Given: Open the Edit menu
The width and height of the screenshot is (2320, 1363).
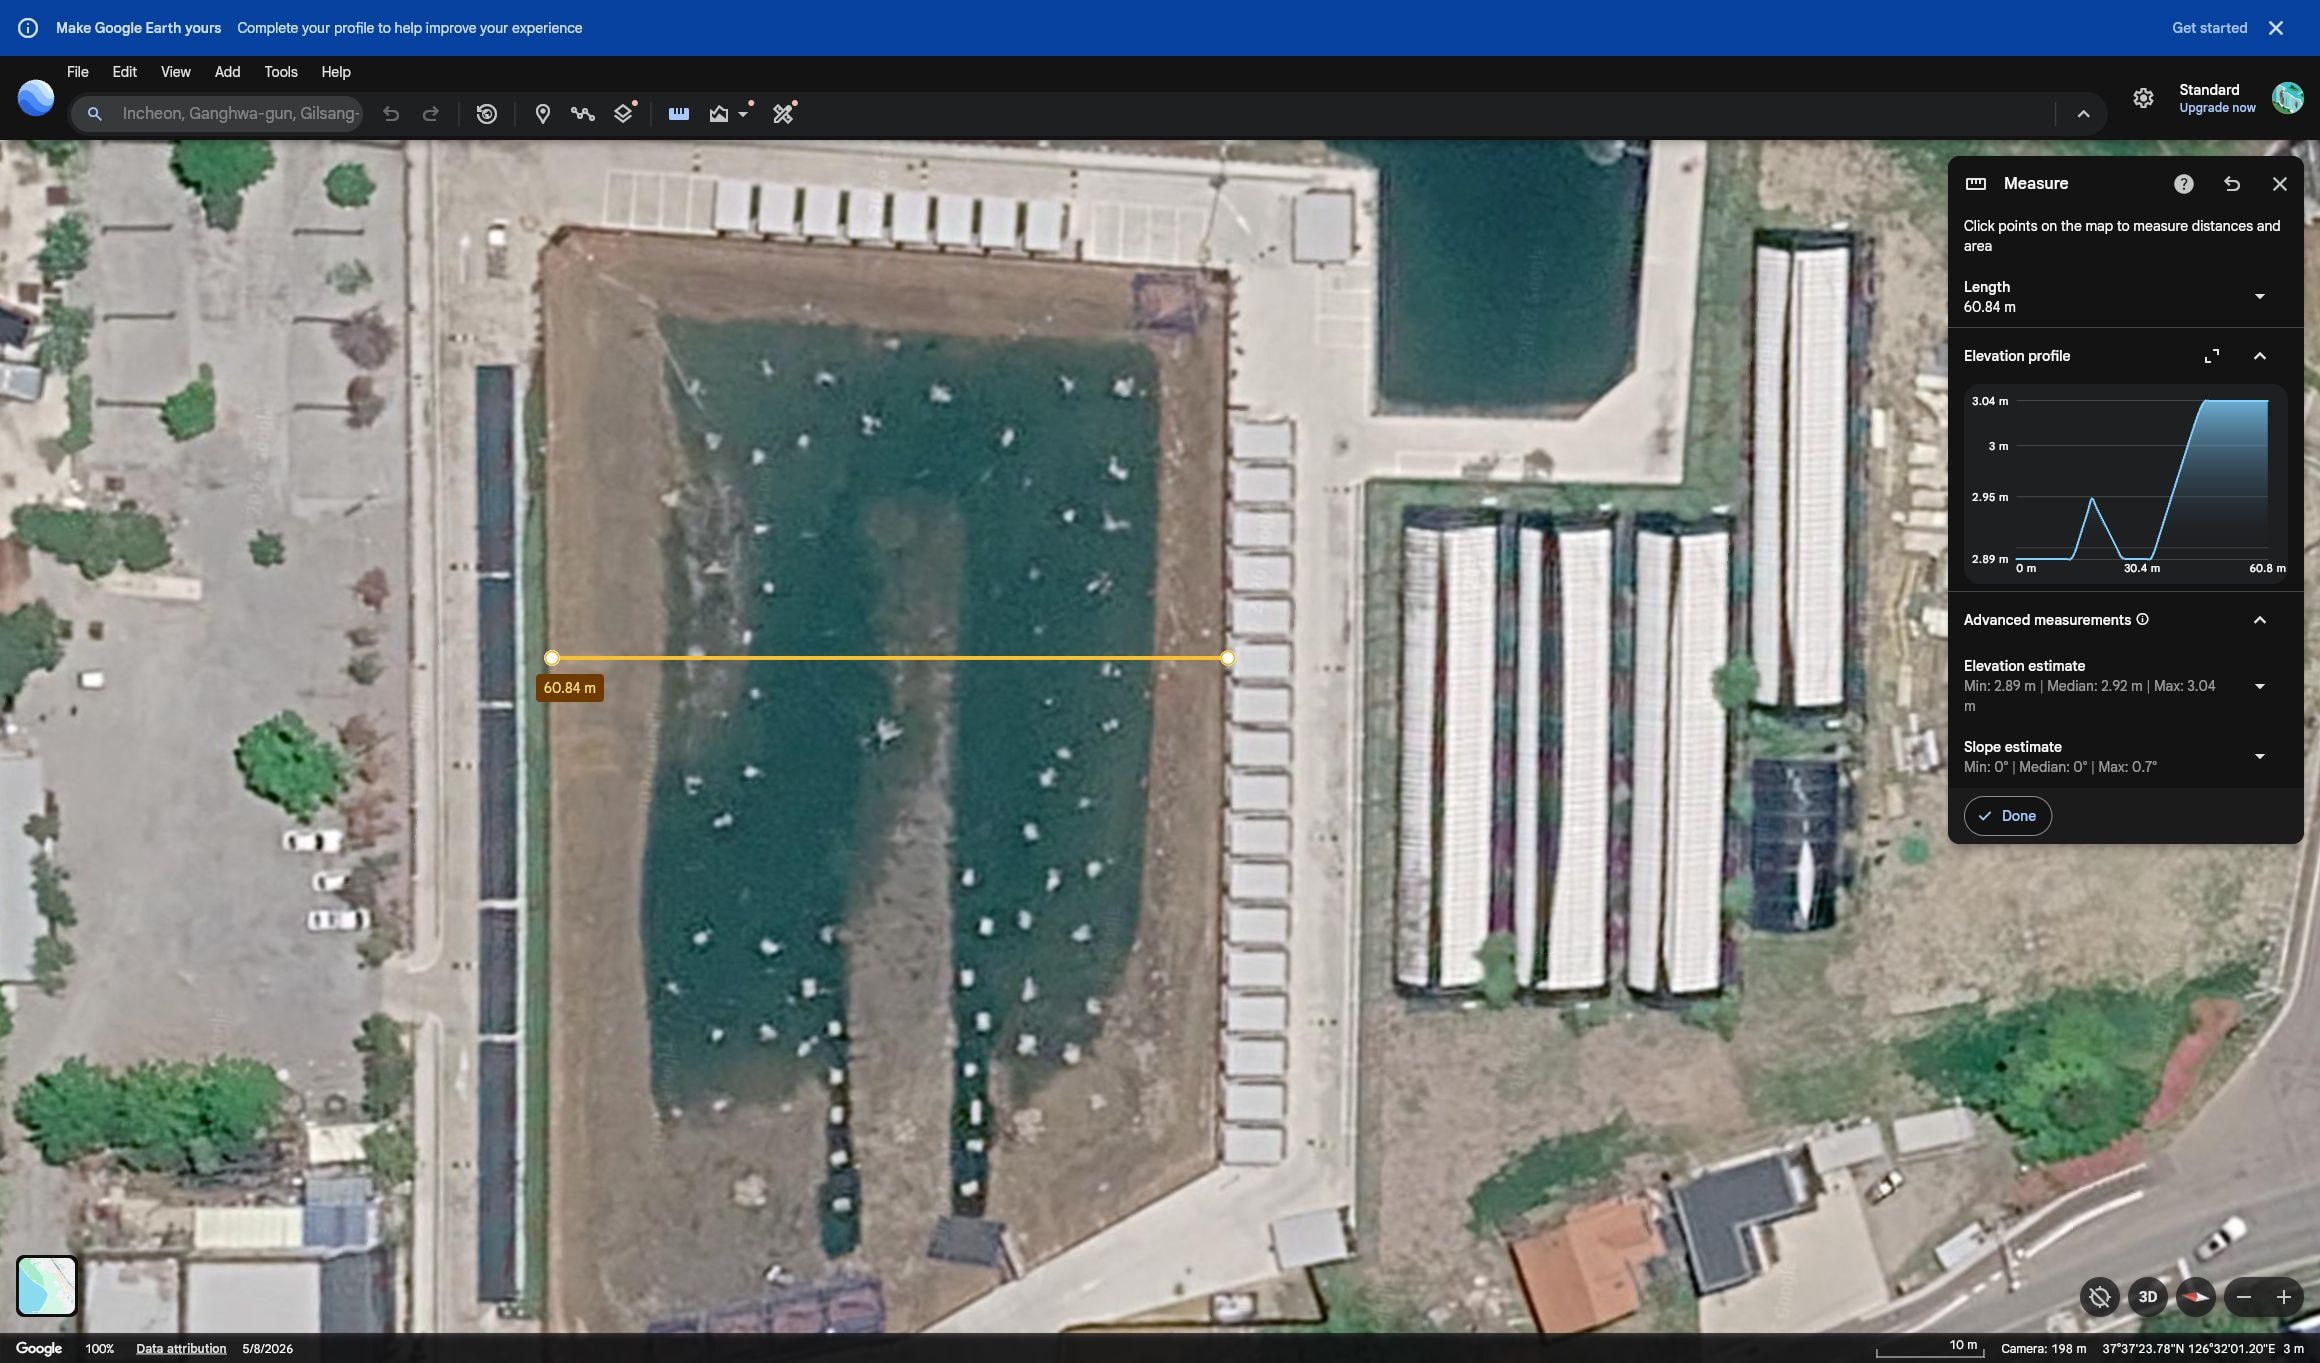Looking at the screenshot, I should point(124,72).
